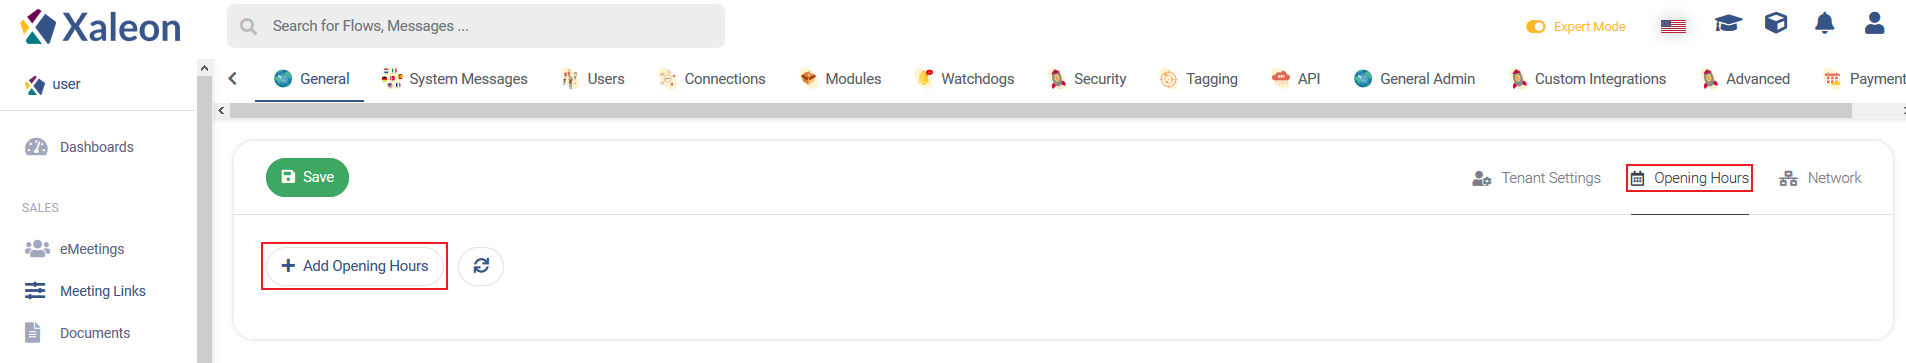Click the Xaleon logo
1906x363 pixels.
(x=101, y=27)
